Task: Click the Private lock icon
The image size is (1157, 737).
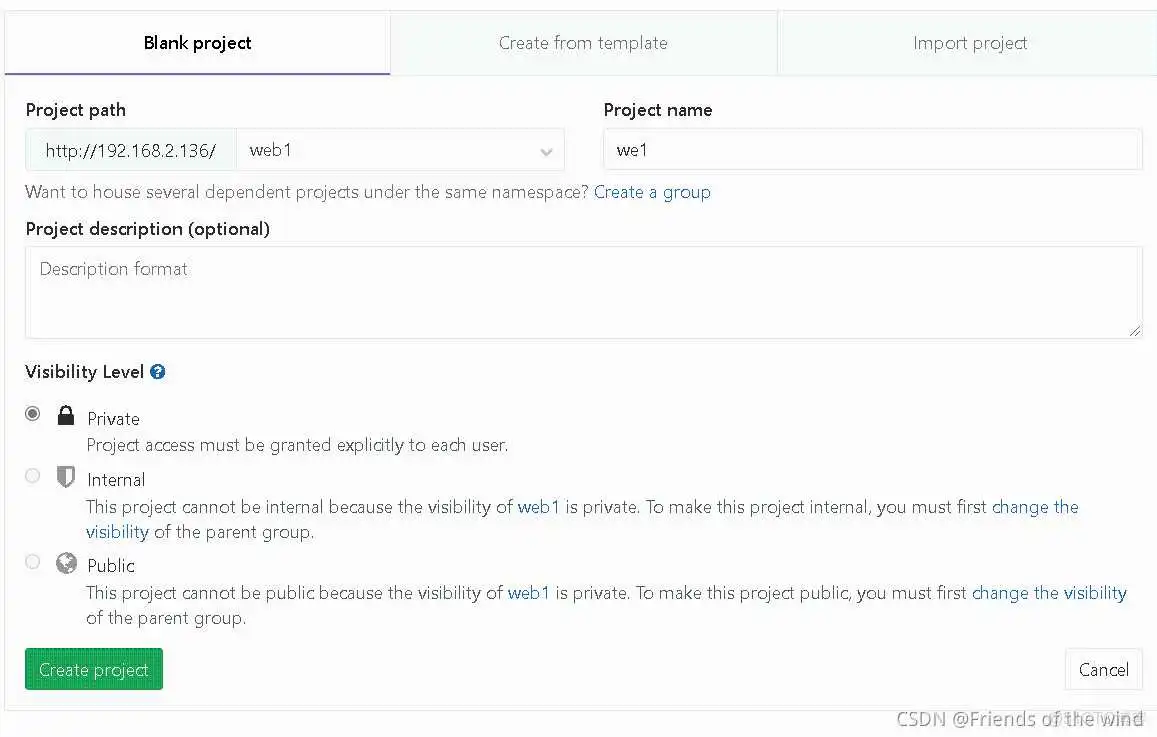Action: (66, 415)
